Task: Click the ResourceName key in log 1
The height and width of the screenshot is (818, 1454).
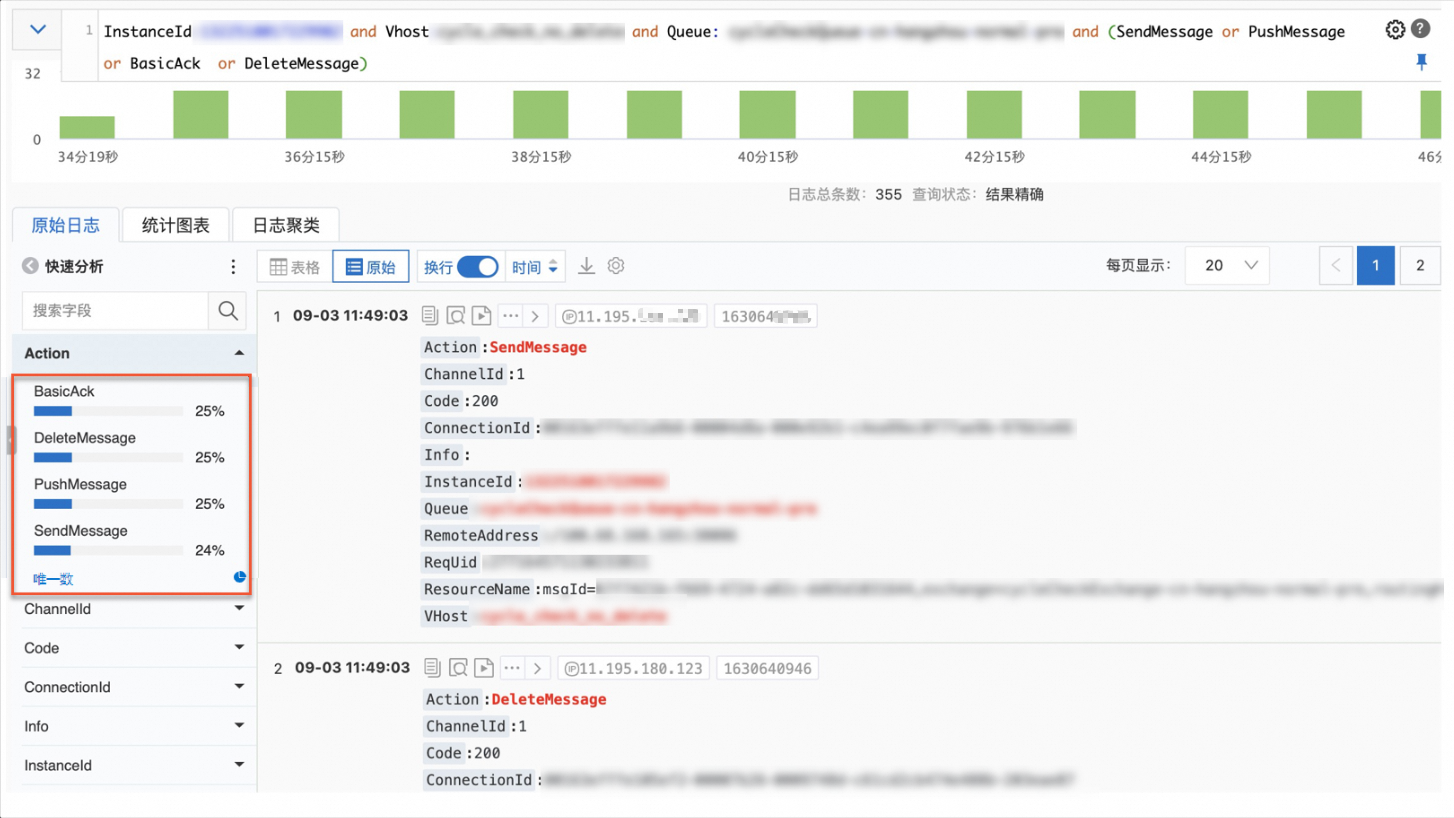Action: [x=479, y=589]
